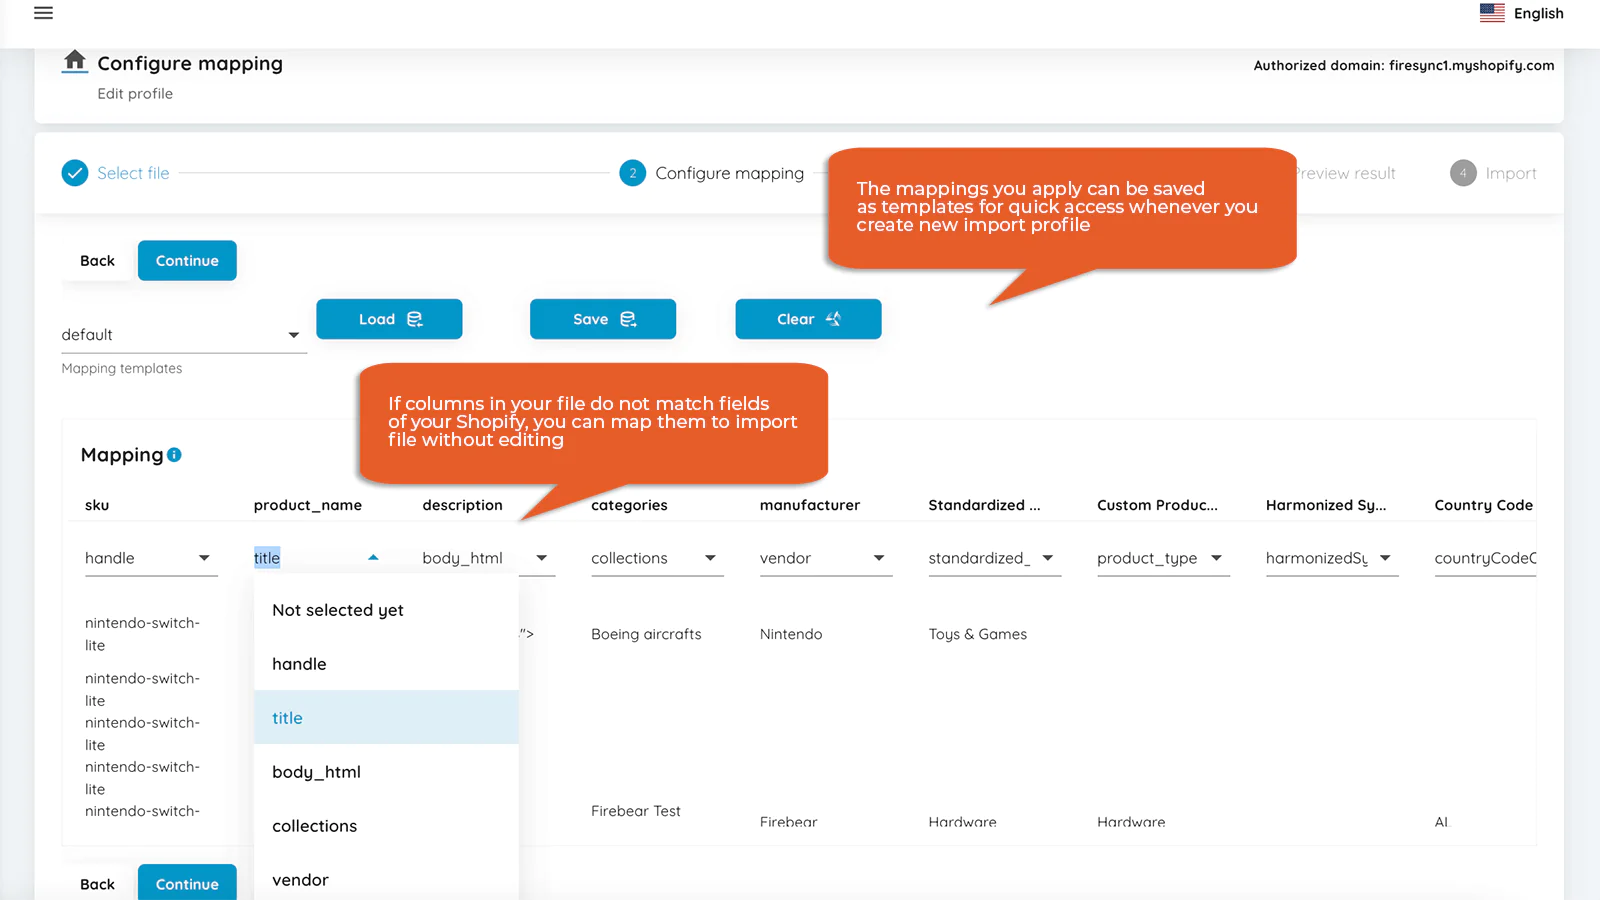This screenshot has width=1600, height=900.
Task: Open the hamburger menu
Action: pos(43,13)
